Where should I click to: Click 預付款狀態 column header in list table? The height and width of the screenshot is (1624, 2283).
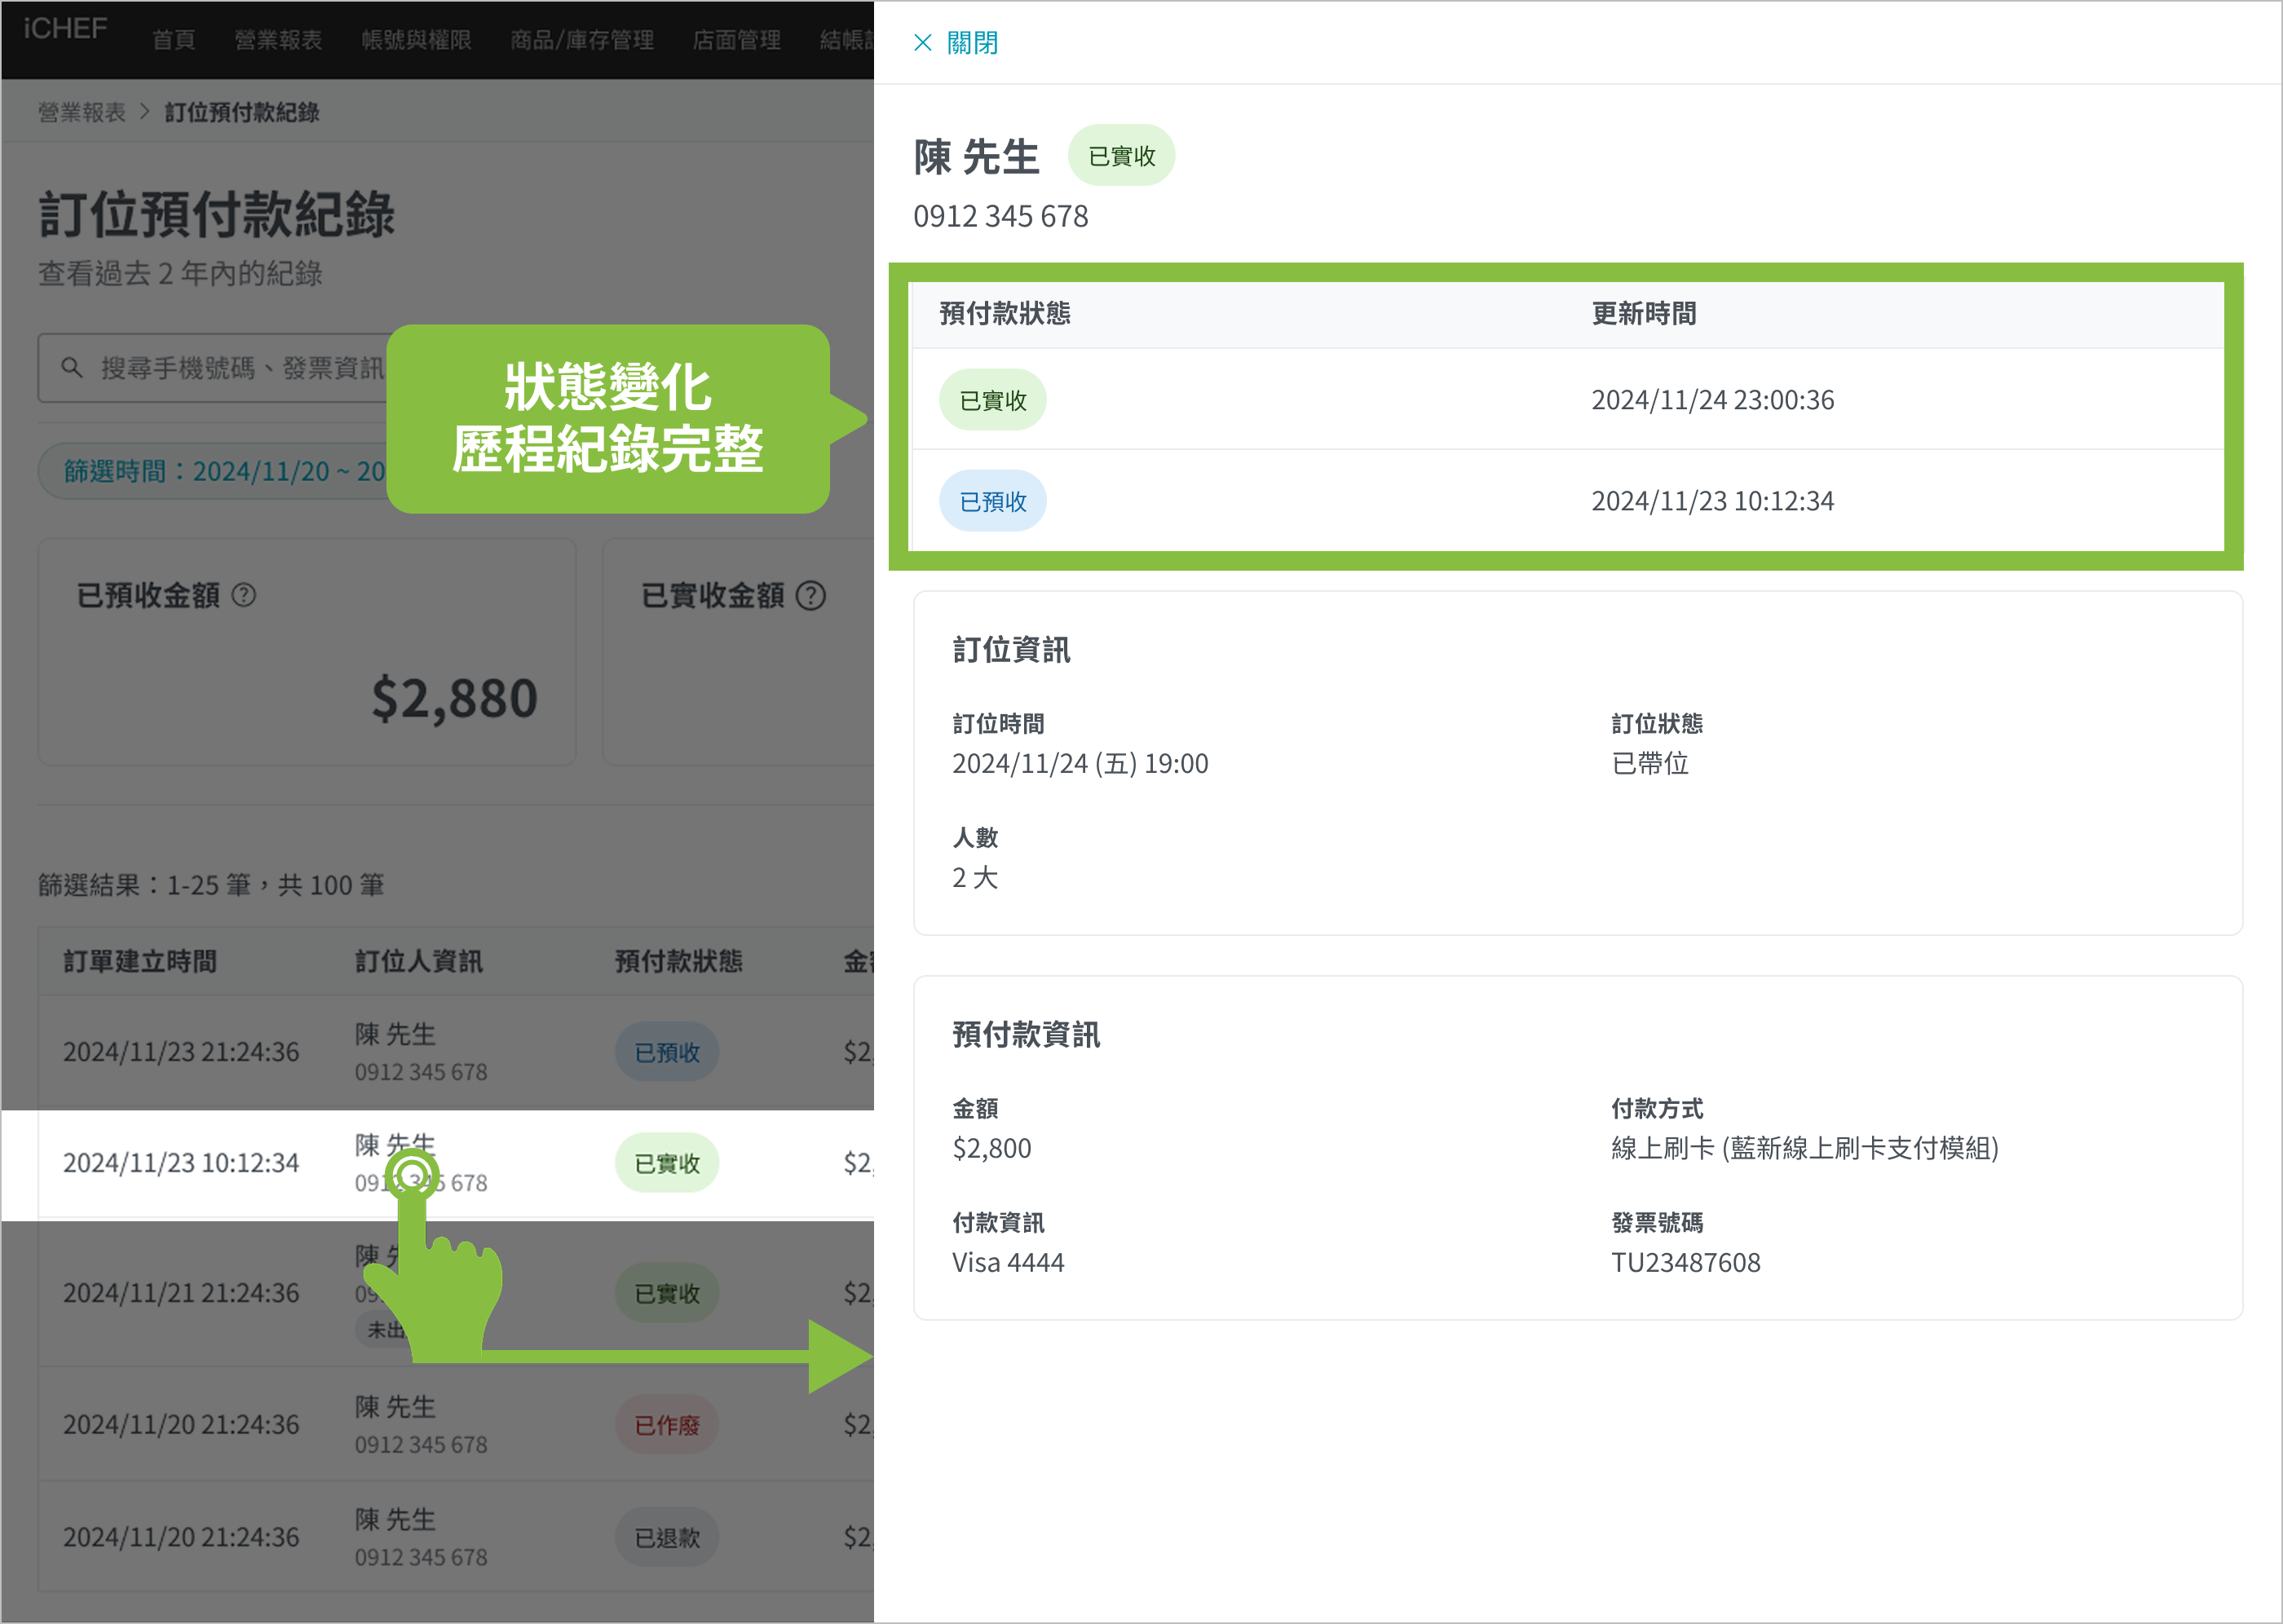[678, 961]
